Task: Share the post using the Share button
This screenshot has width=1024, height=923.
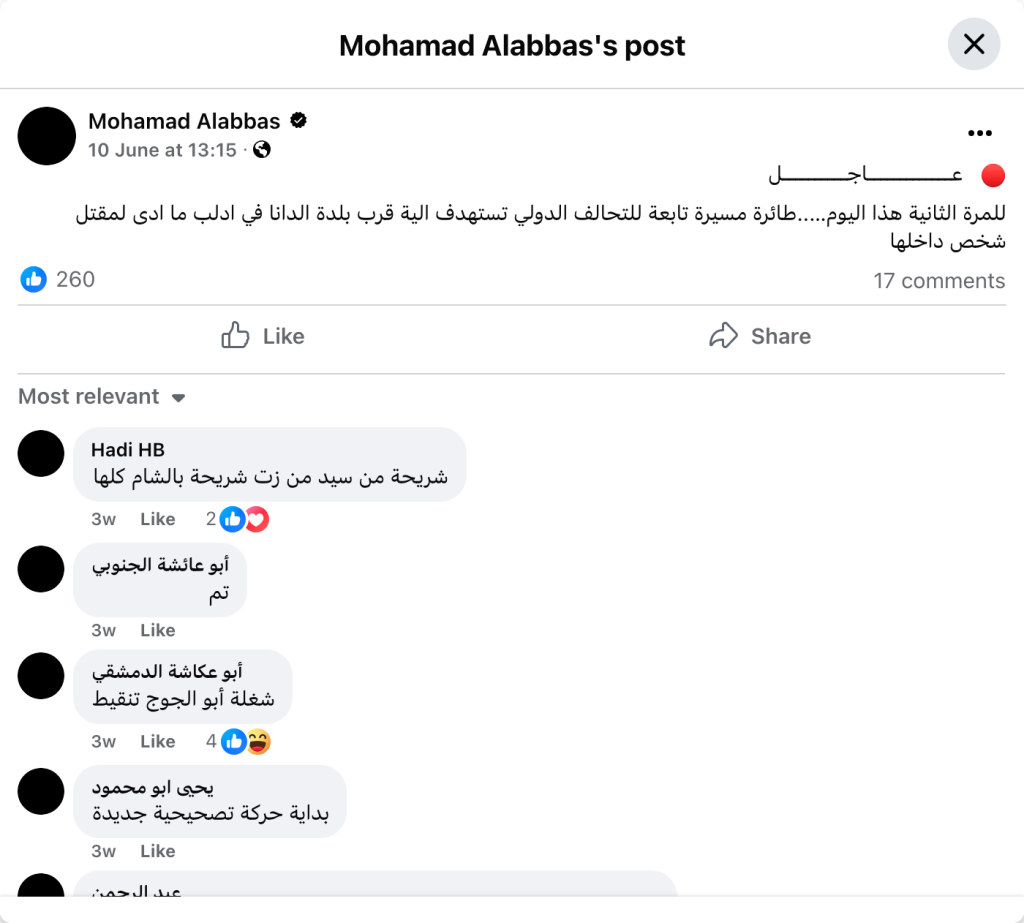Action: tap(759, 336)
